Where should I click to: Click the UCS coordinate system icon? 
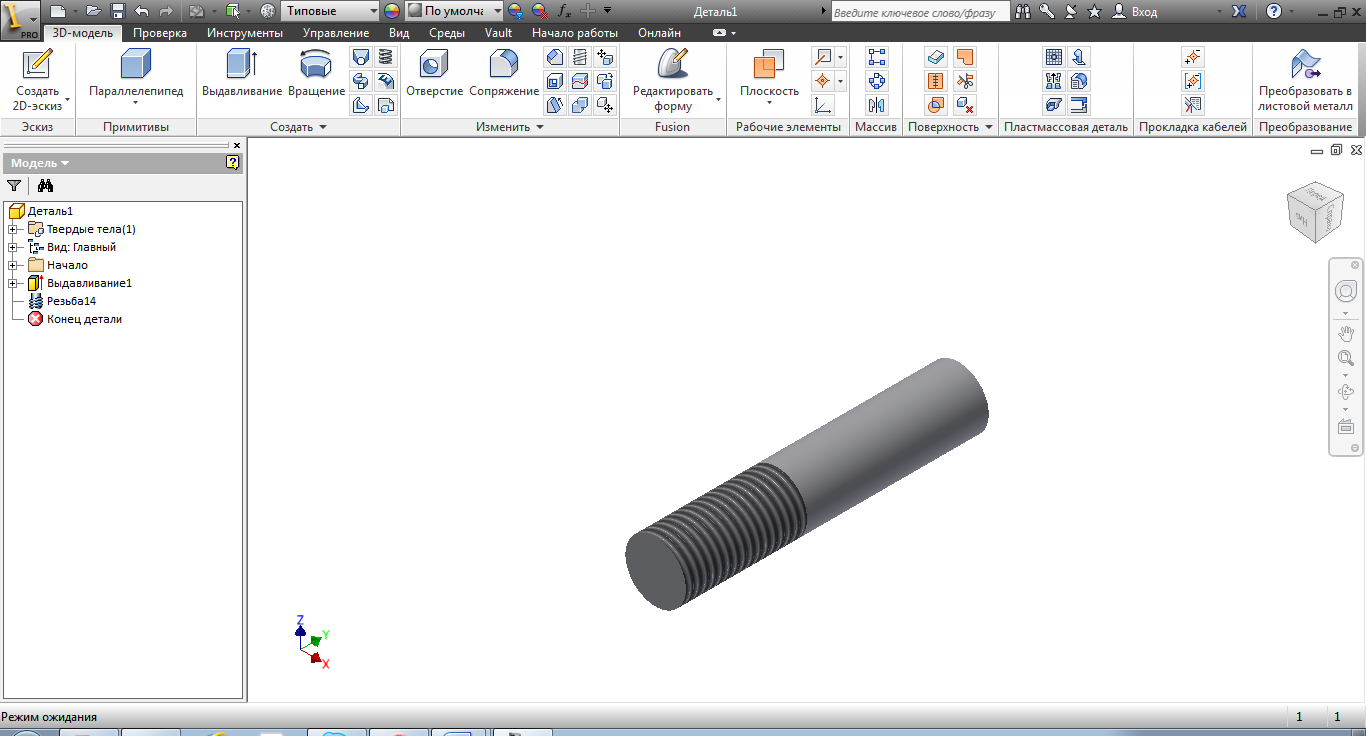(822, 105)
